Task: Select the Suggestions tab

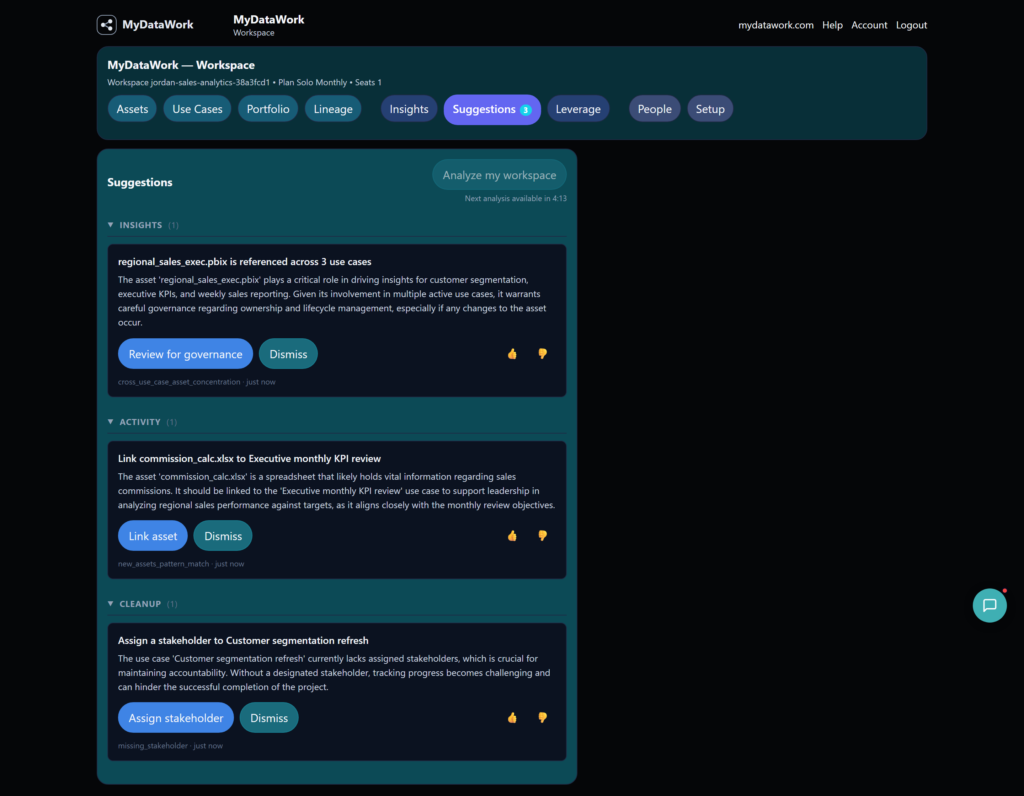Action: pos(492,109)
